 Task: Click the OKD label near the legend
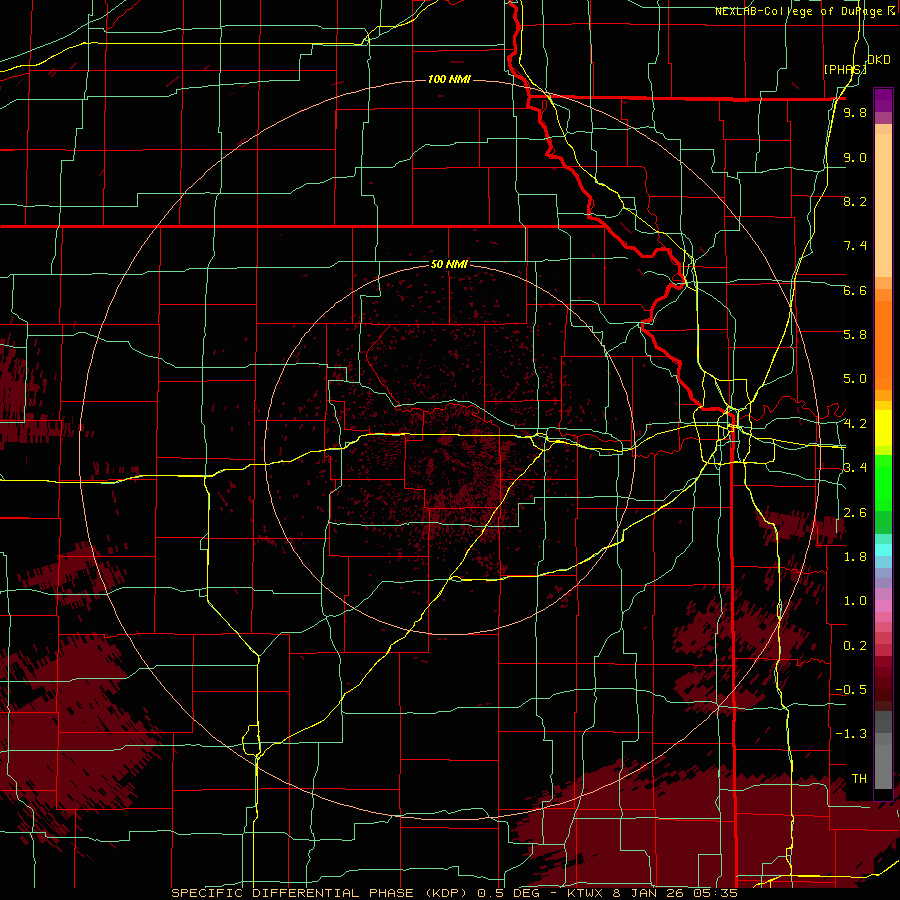point(879,60)
